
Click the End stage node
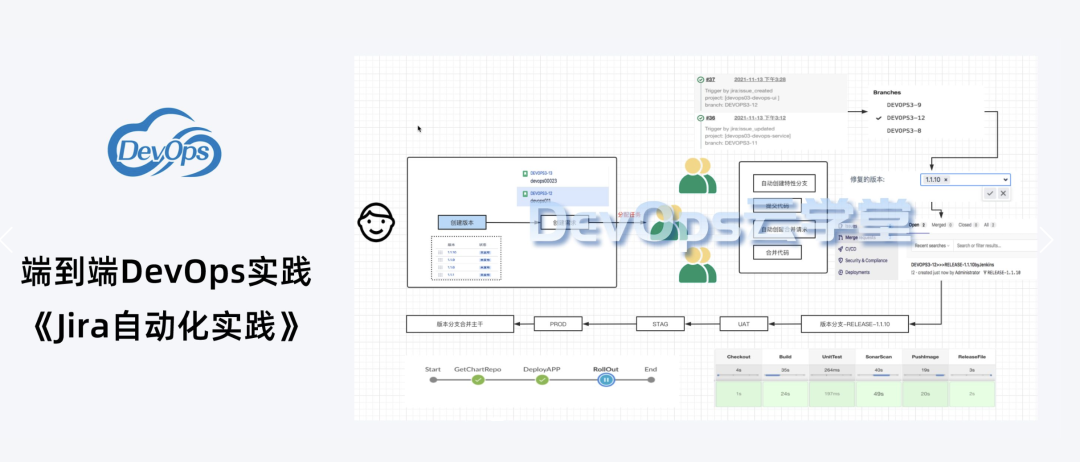coord(651,379)
